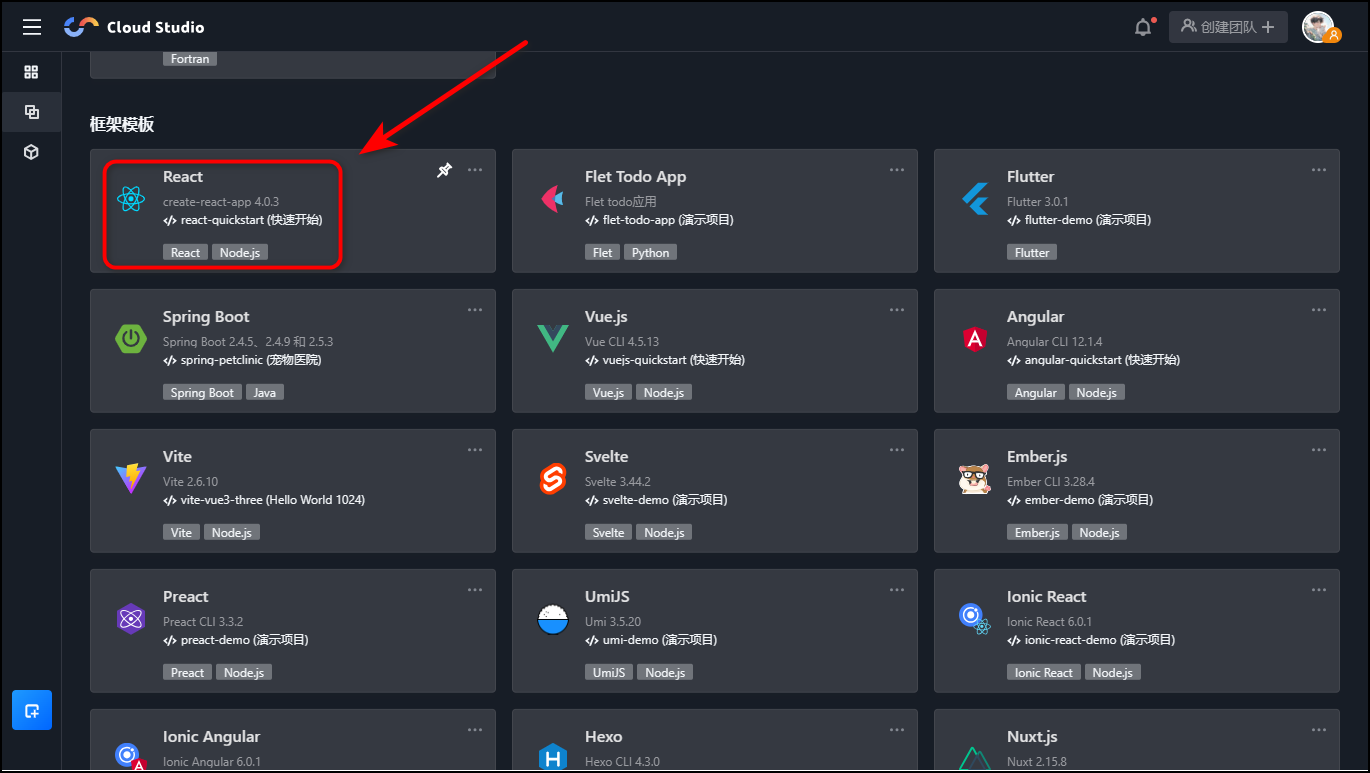The width and height of the screenshot is (1370, 773).
Task: Click the Ionic Angular logo icon
Action: point(131,756)
